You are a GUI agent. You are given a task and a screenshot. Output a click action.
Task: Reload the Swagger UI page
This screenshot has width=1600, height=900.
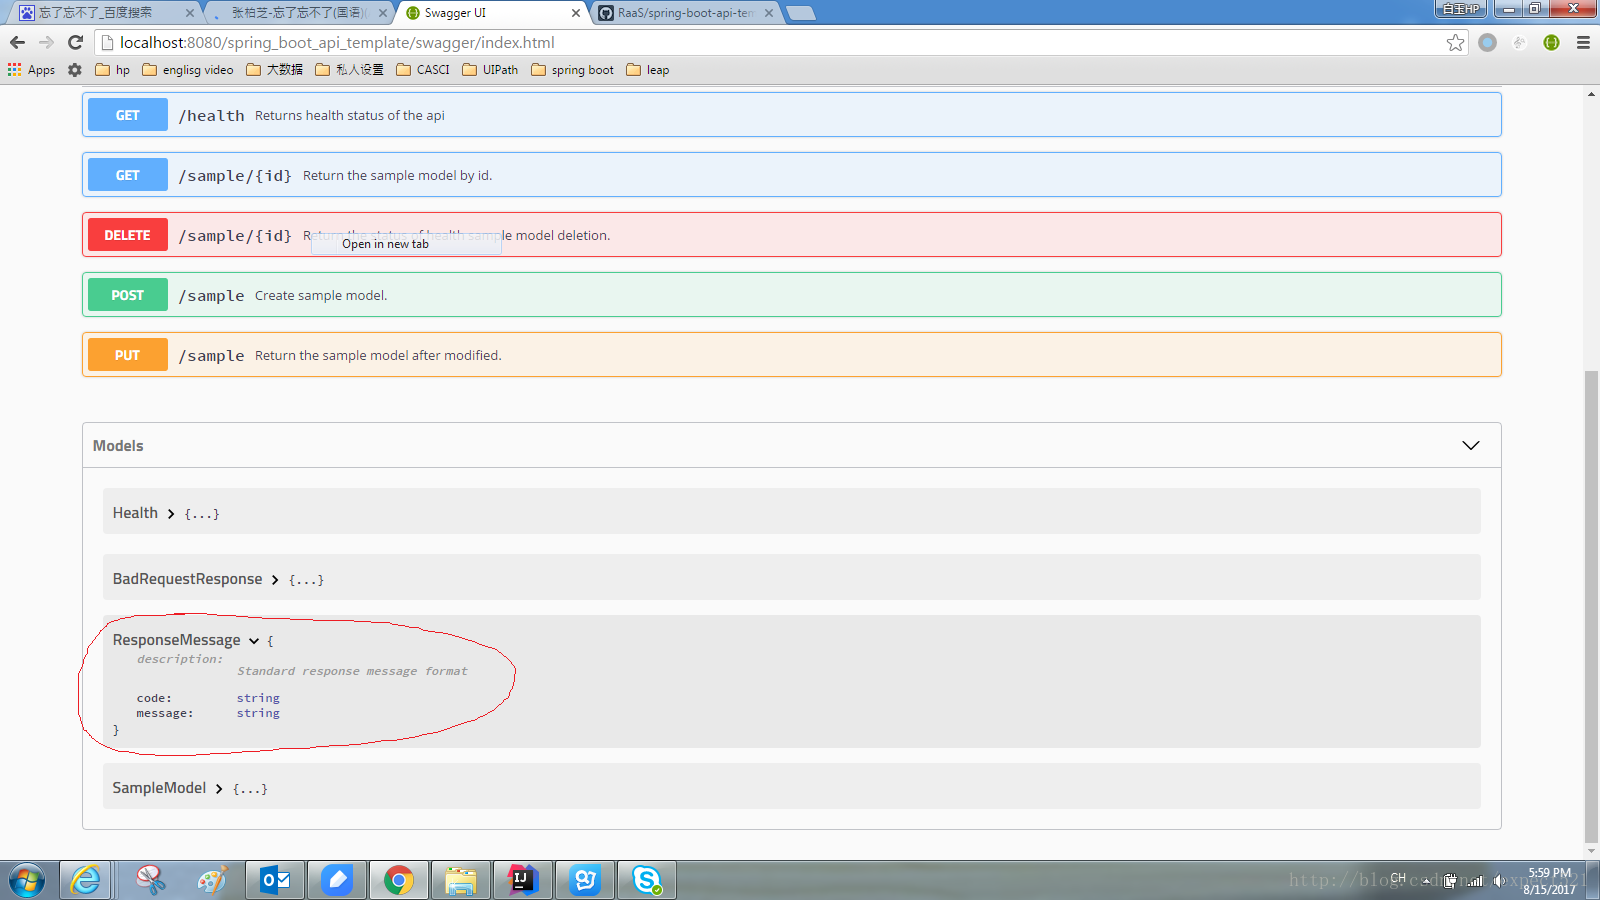(75, 42)
